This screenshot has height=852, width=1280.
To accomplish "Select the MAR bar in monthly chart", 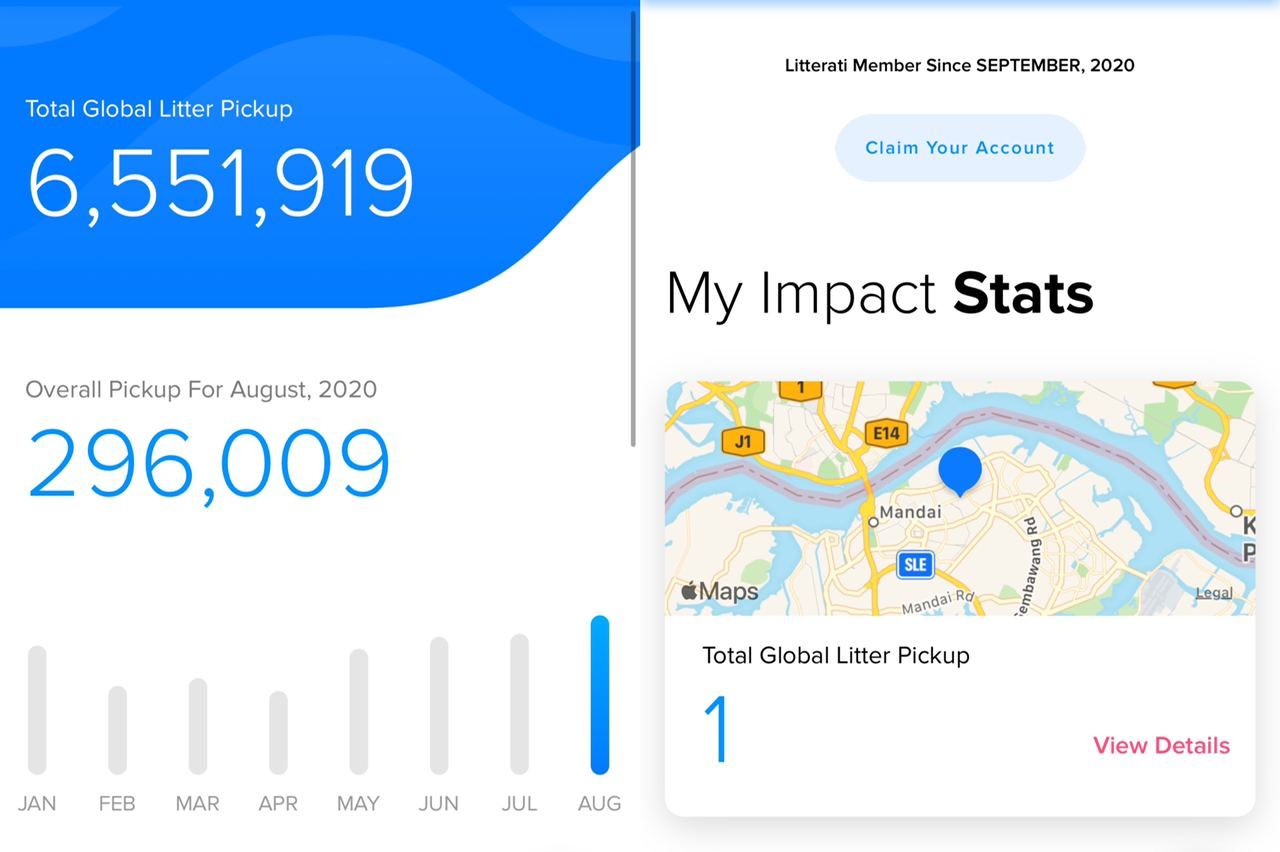I will 198,726.
